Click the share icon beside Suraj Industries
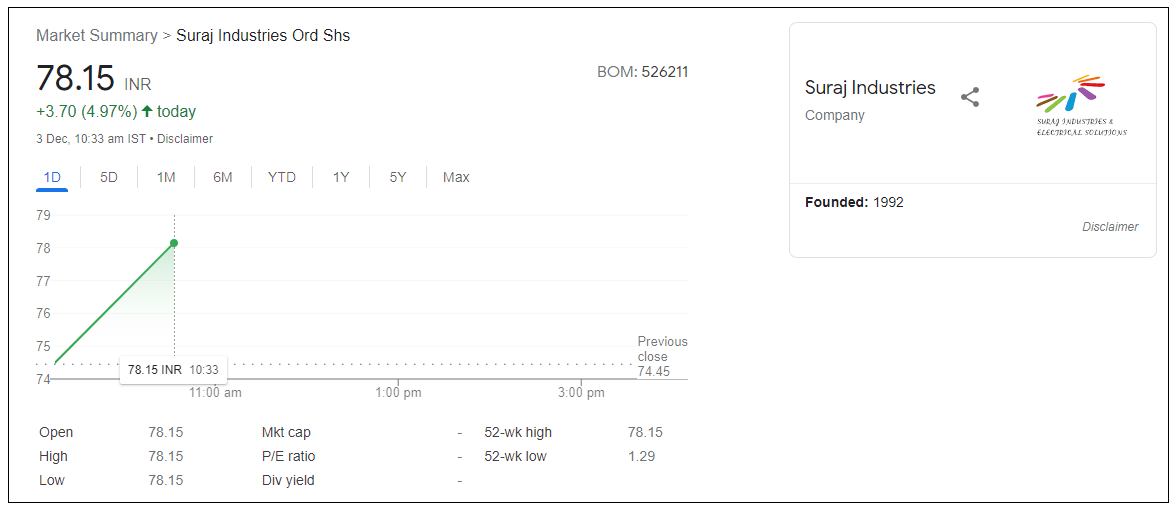The height and width of the screenshot is (508, 1176). pyautogui.click(x=969, y=97)
